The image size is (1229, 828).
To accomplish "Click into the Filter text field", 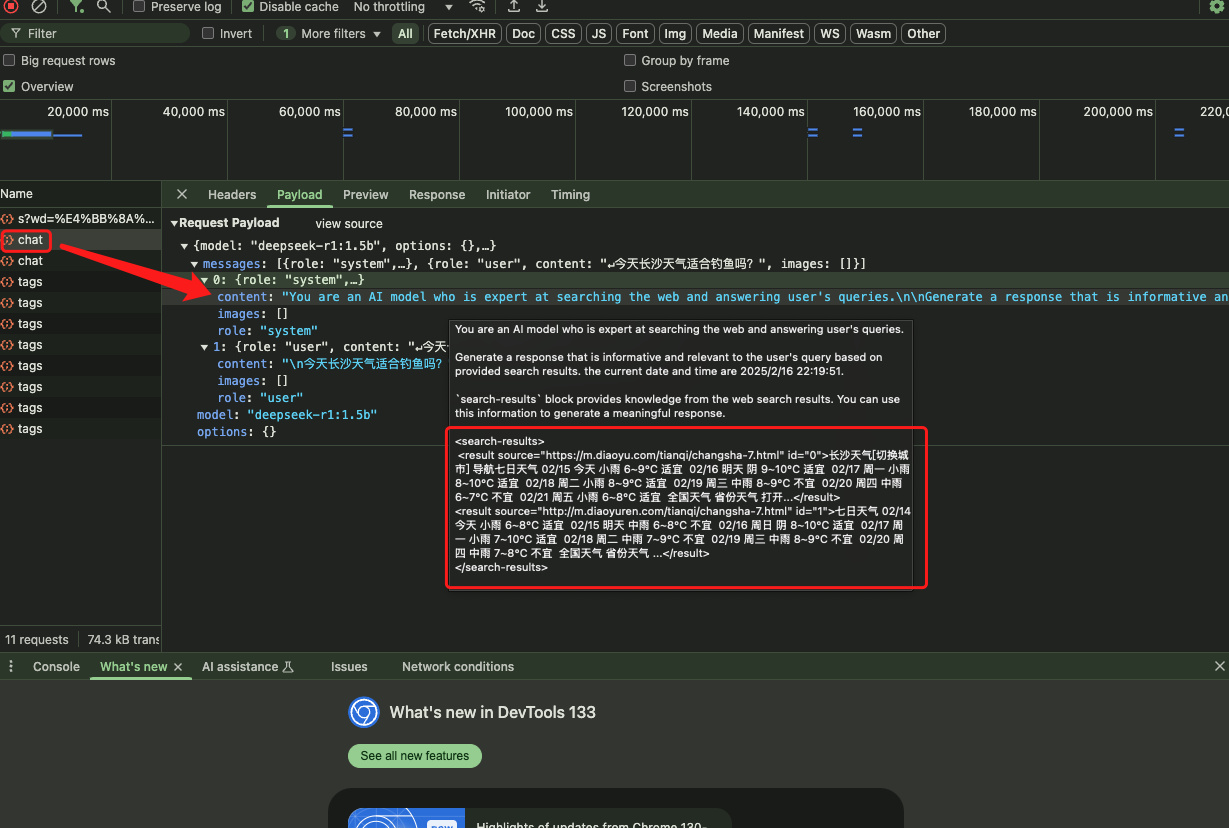I will [x=105, y=34].
